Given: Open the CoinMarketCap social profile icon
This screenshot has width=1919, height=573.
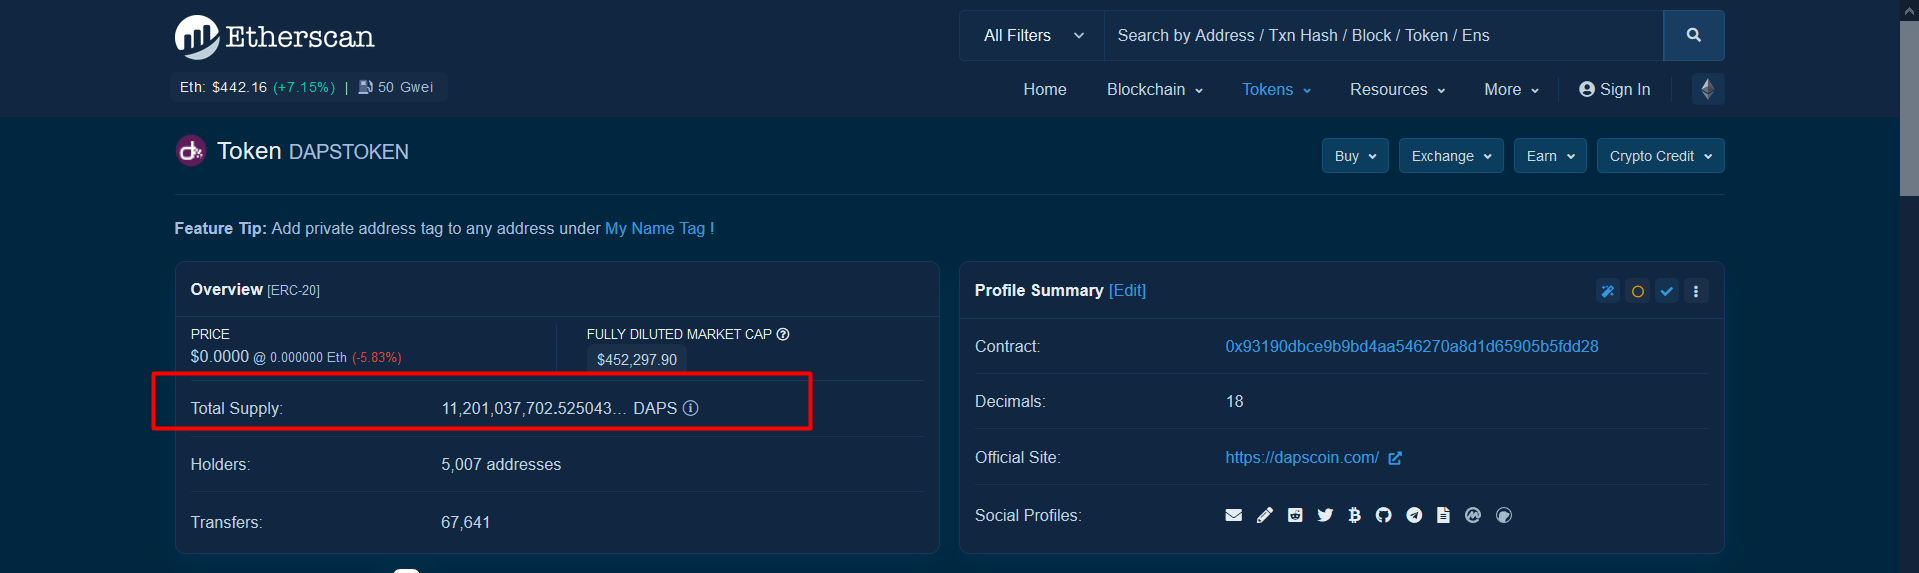Looking at the screenshot, I should (1473, 515).
